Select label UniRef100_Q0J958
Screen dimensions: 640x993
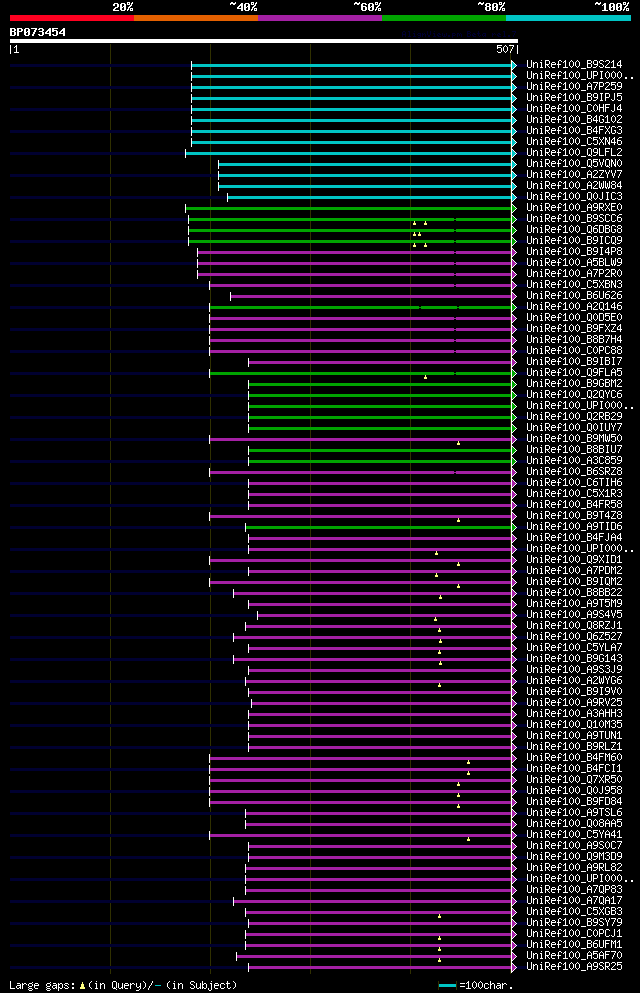pos(574,790)
